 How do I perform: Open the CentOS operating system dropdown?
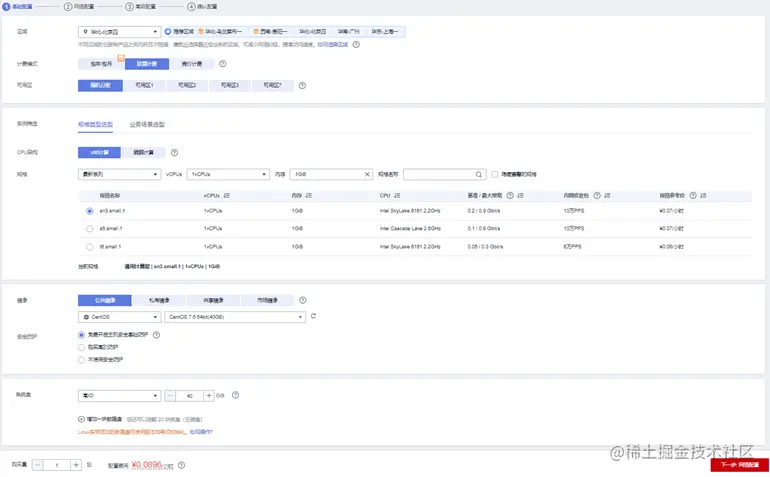click(x=119, y=317)
